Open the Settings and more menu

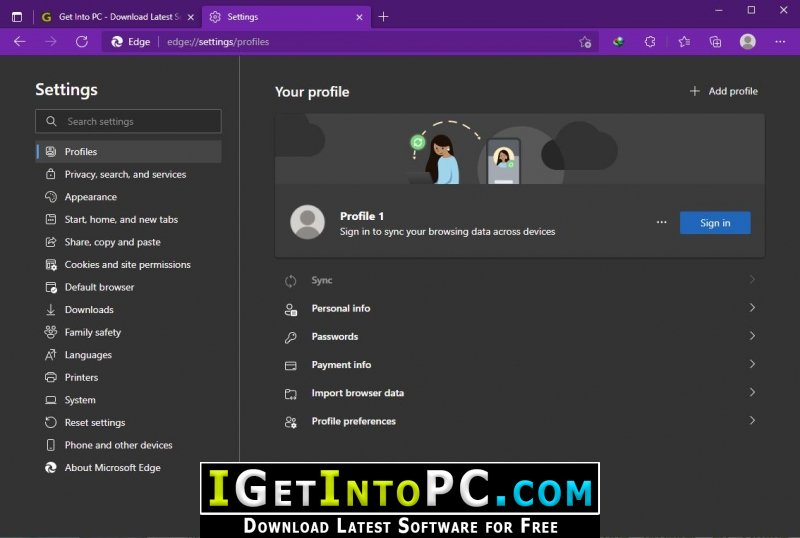coord(780,42)
